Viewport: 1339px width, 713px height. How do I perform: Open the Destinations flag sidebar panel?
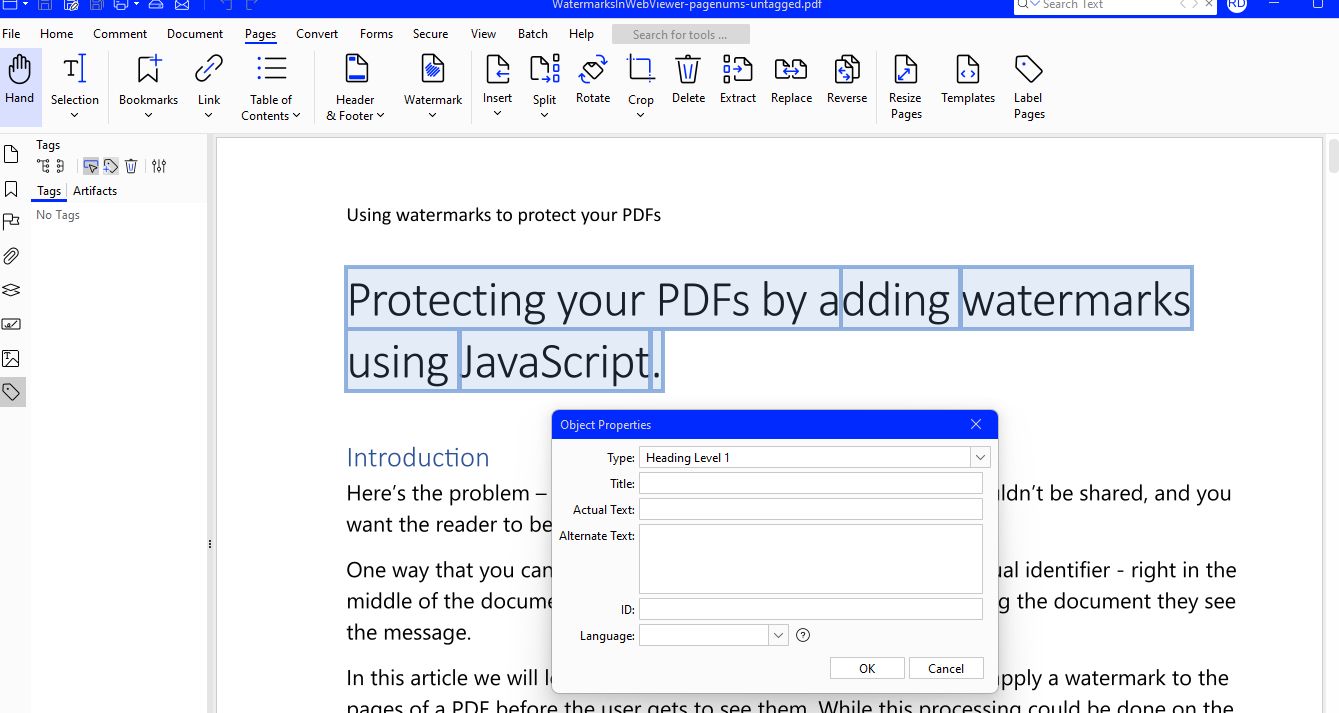(x=12, y=222)
